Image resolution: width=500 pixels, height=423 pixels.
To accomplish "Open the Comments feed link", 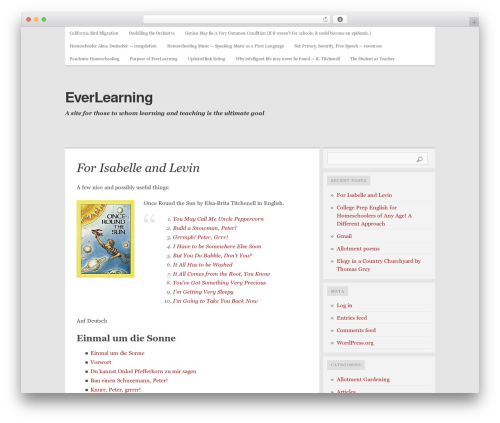I will [x=356, y=330].
